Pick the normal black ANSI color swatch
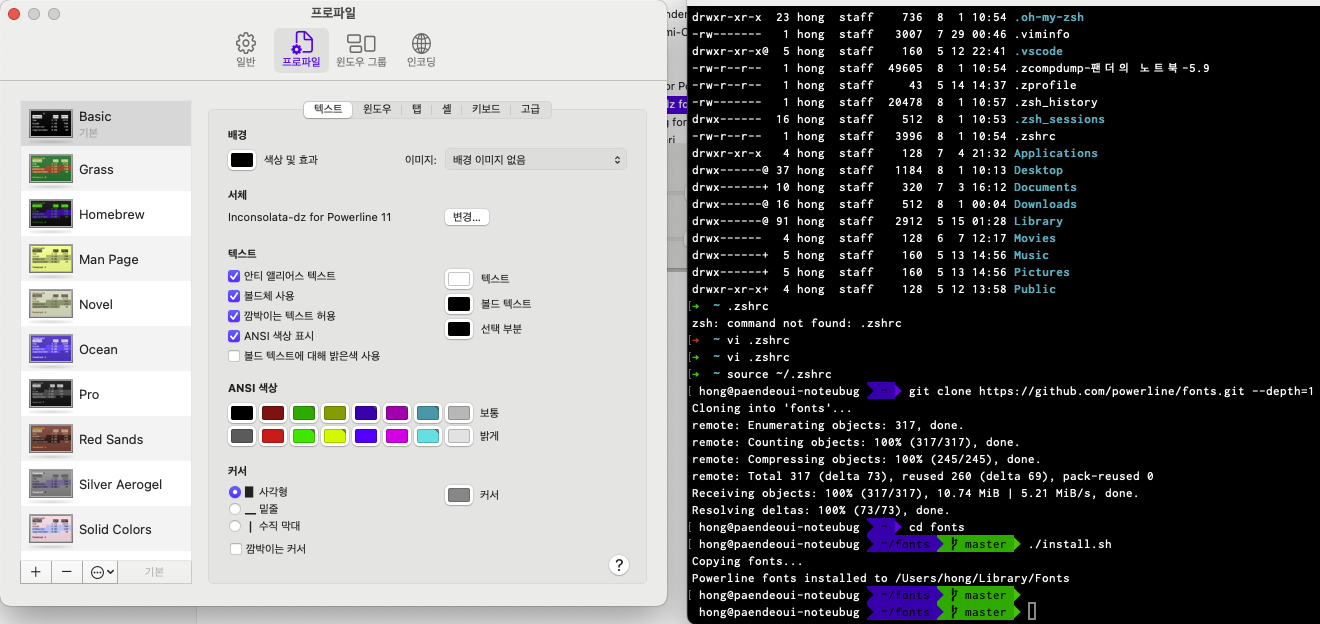This screenshot has width=1320, height=624. (x=242, y=413)
